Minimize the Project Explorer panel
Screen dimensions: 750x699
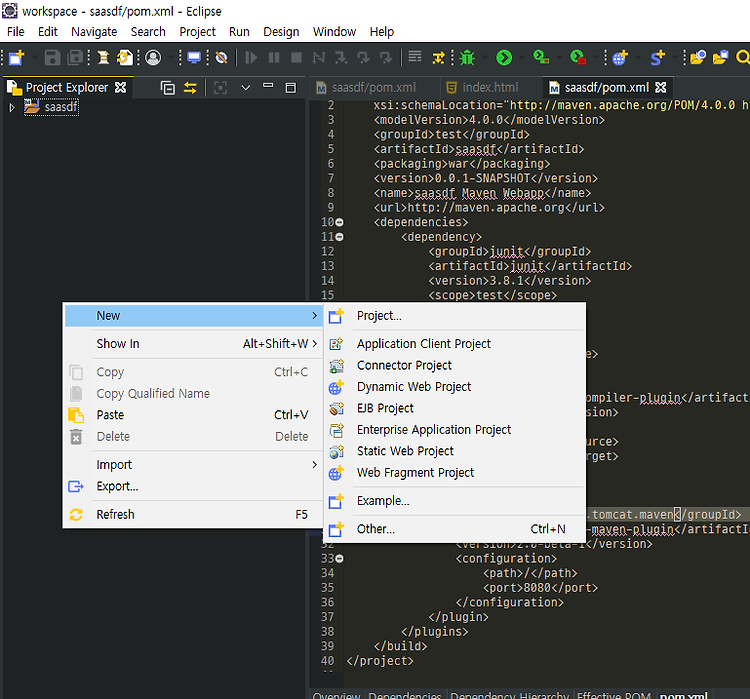pyautogui.click(x=268, y=87)
